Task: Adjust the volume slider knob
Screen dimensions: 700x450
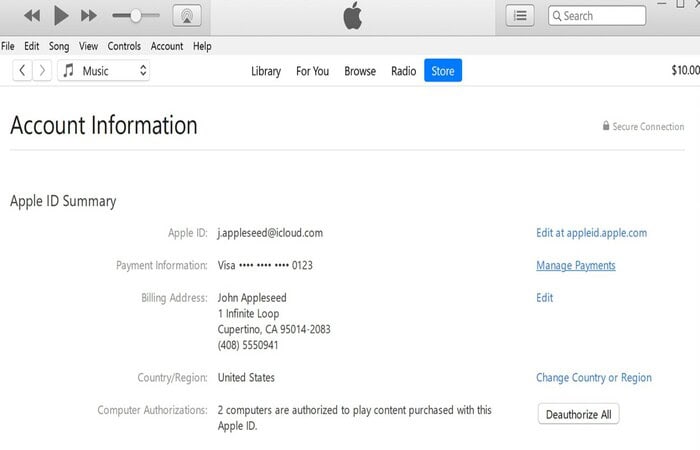Action: click(135, 16)
